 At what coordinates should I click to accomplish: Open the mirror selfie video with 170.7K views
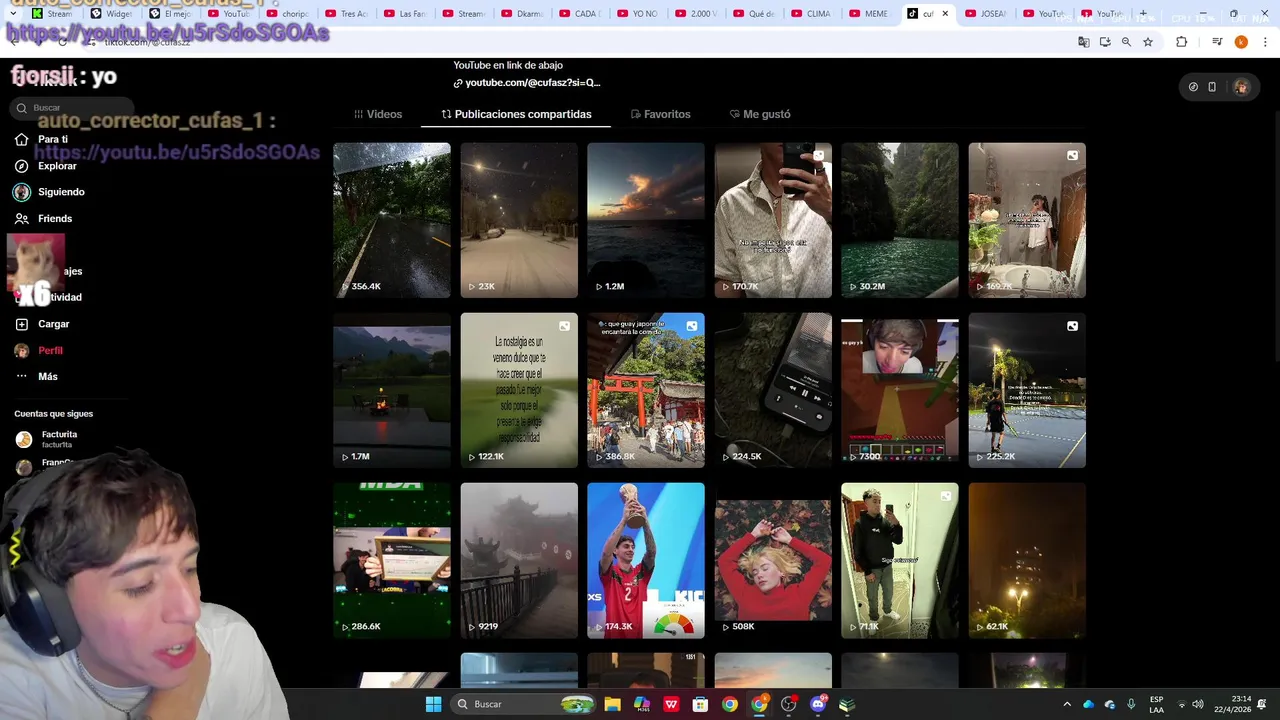(773, 220)
